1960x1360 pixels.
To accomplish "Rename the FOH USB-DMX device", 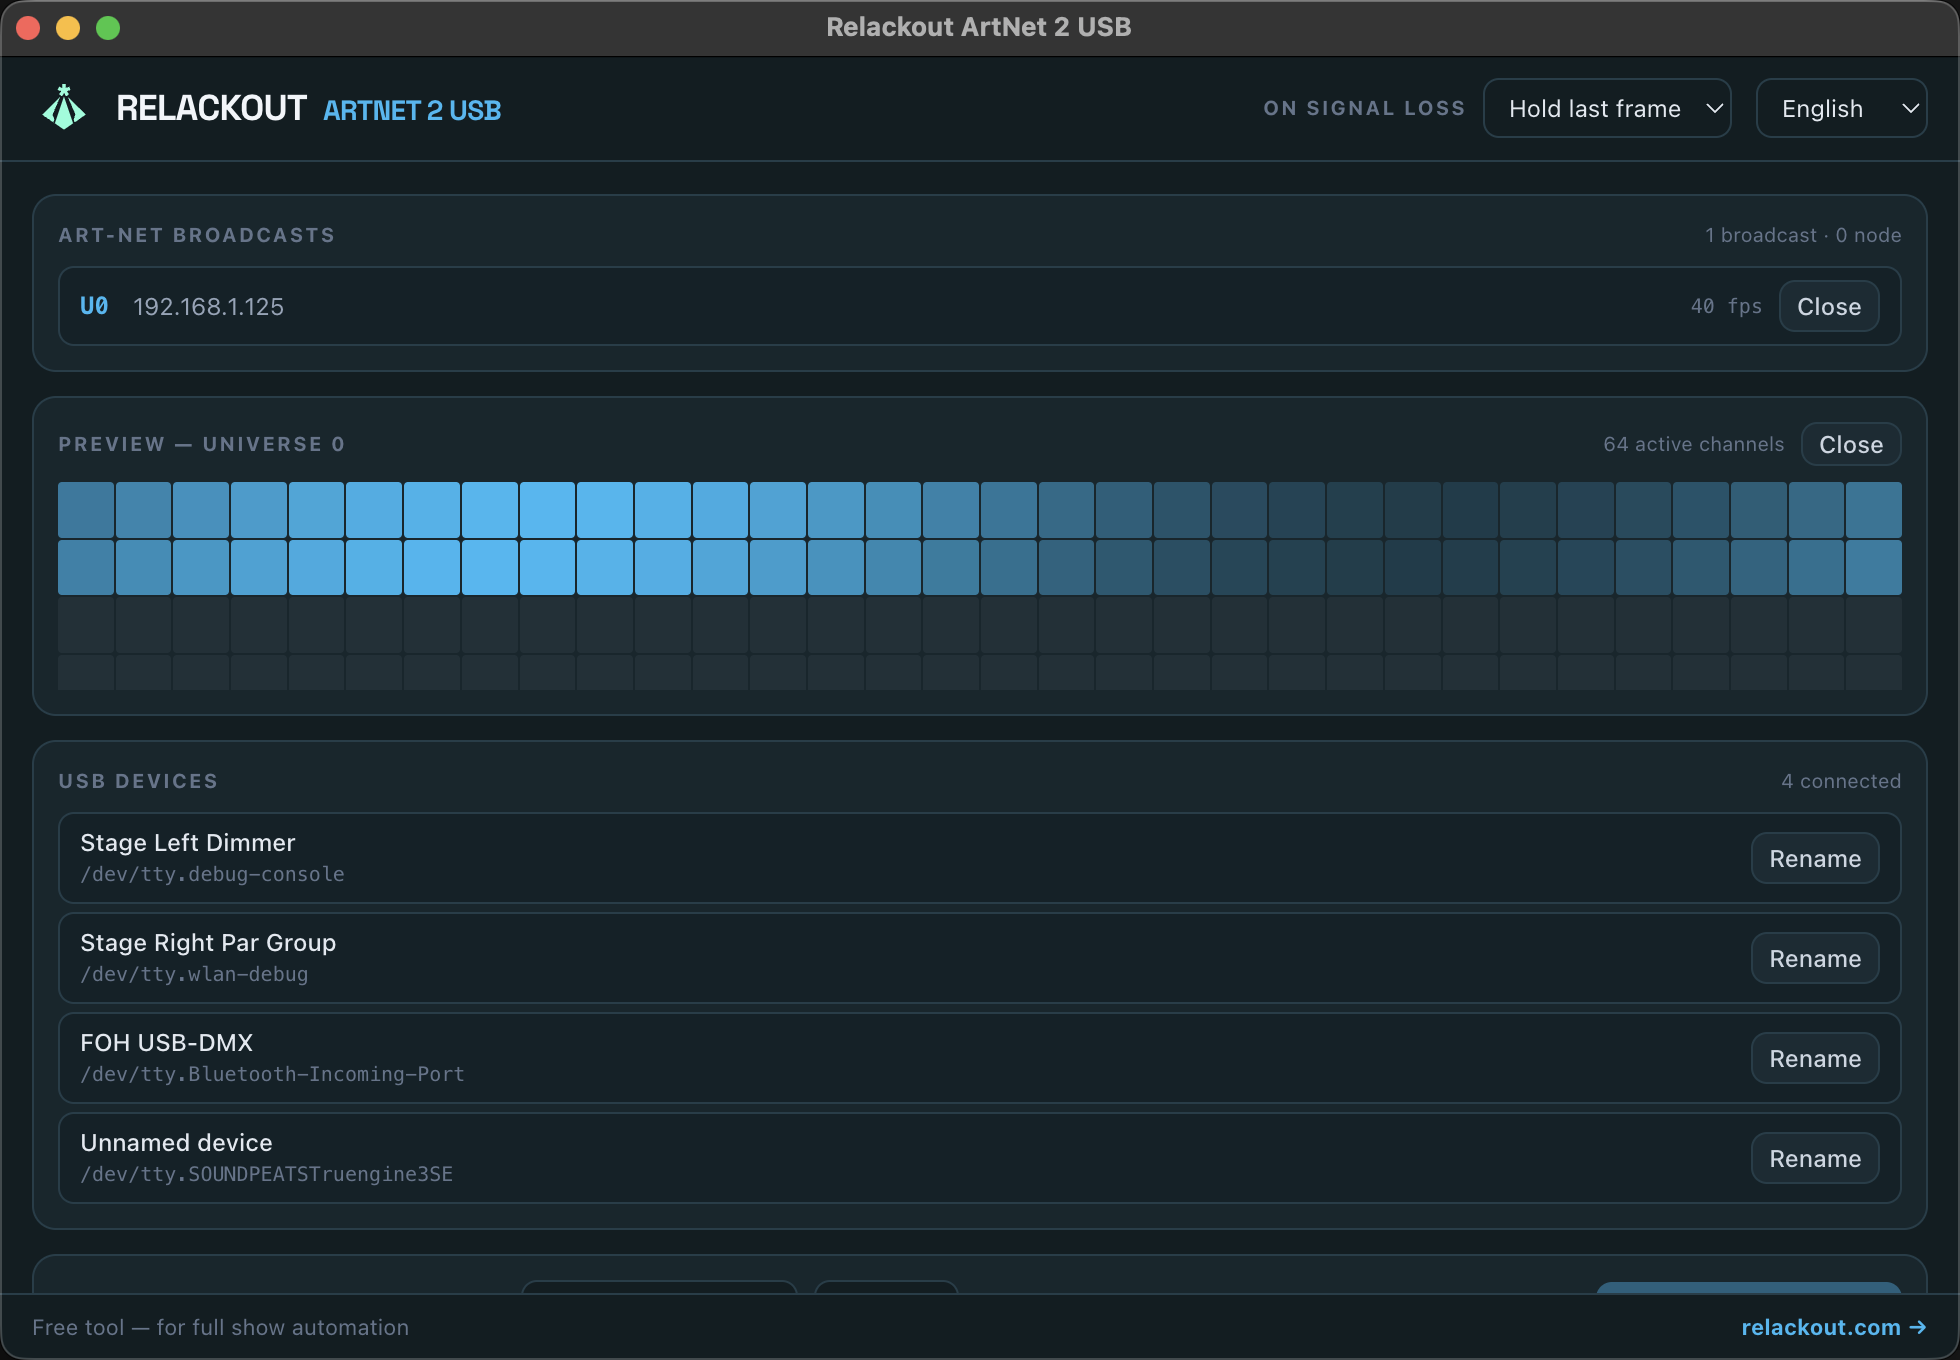I will point(1815,1058).
